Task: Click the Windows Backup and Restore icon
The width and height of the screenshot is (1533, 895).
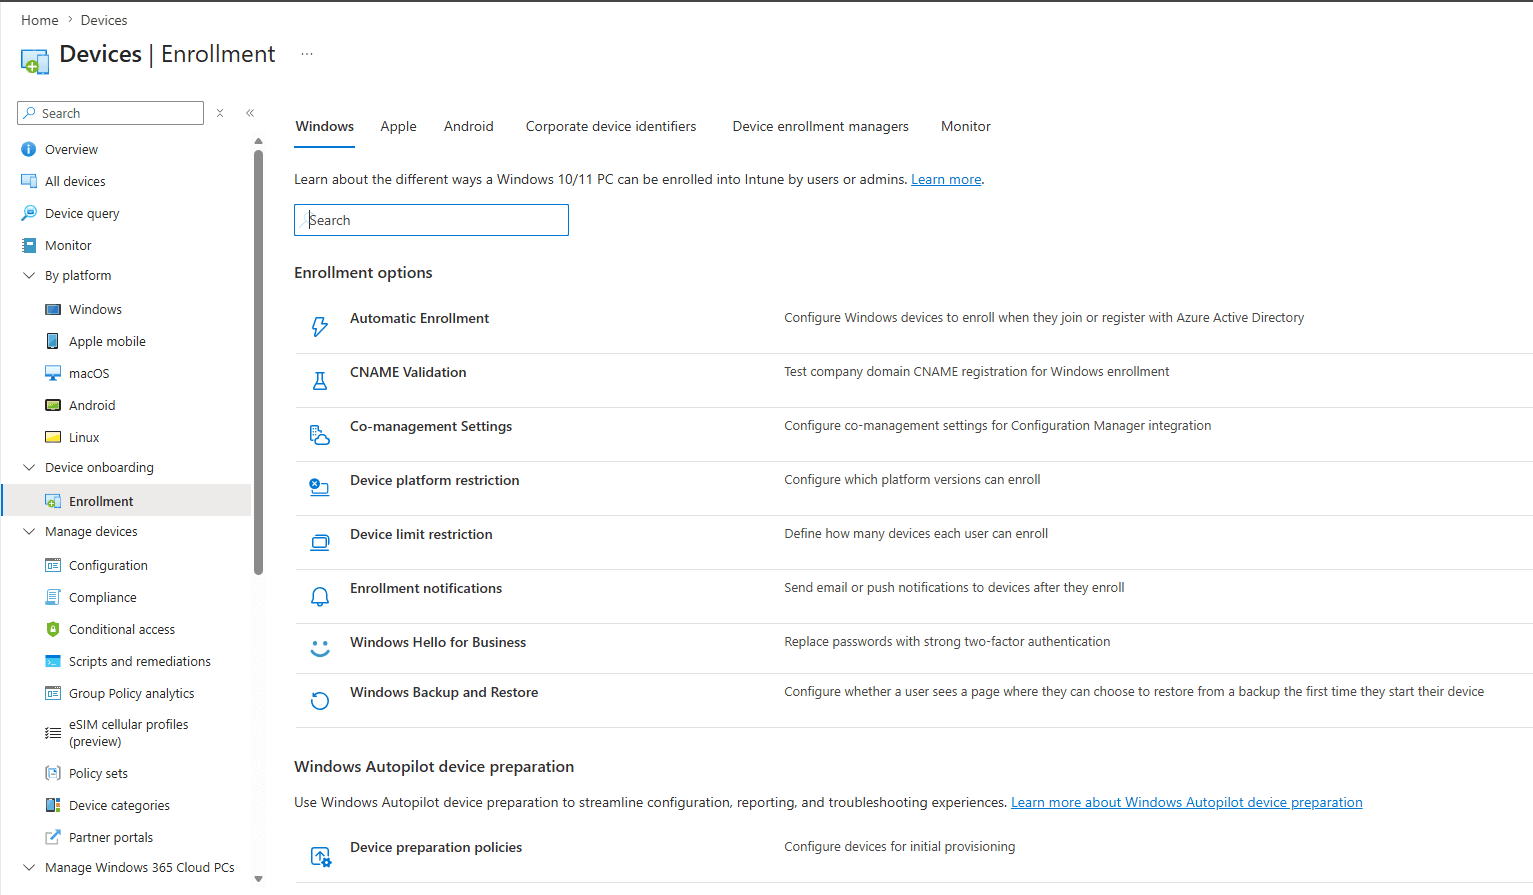Action: point(320,701)
